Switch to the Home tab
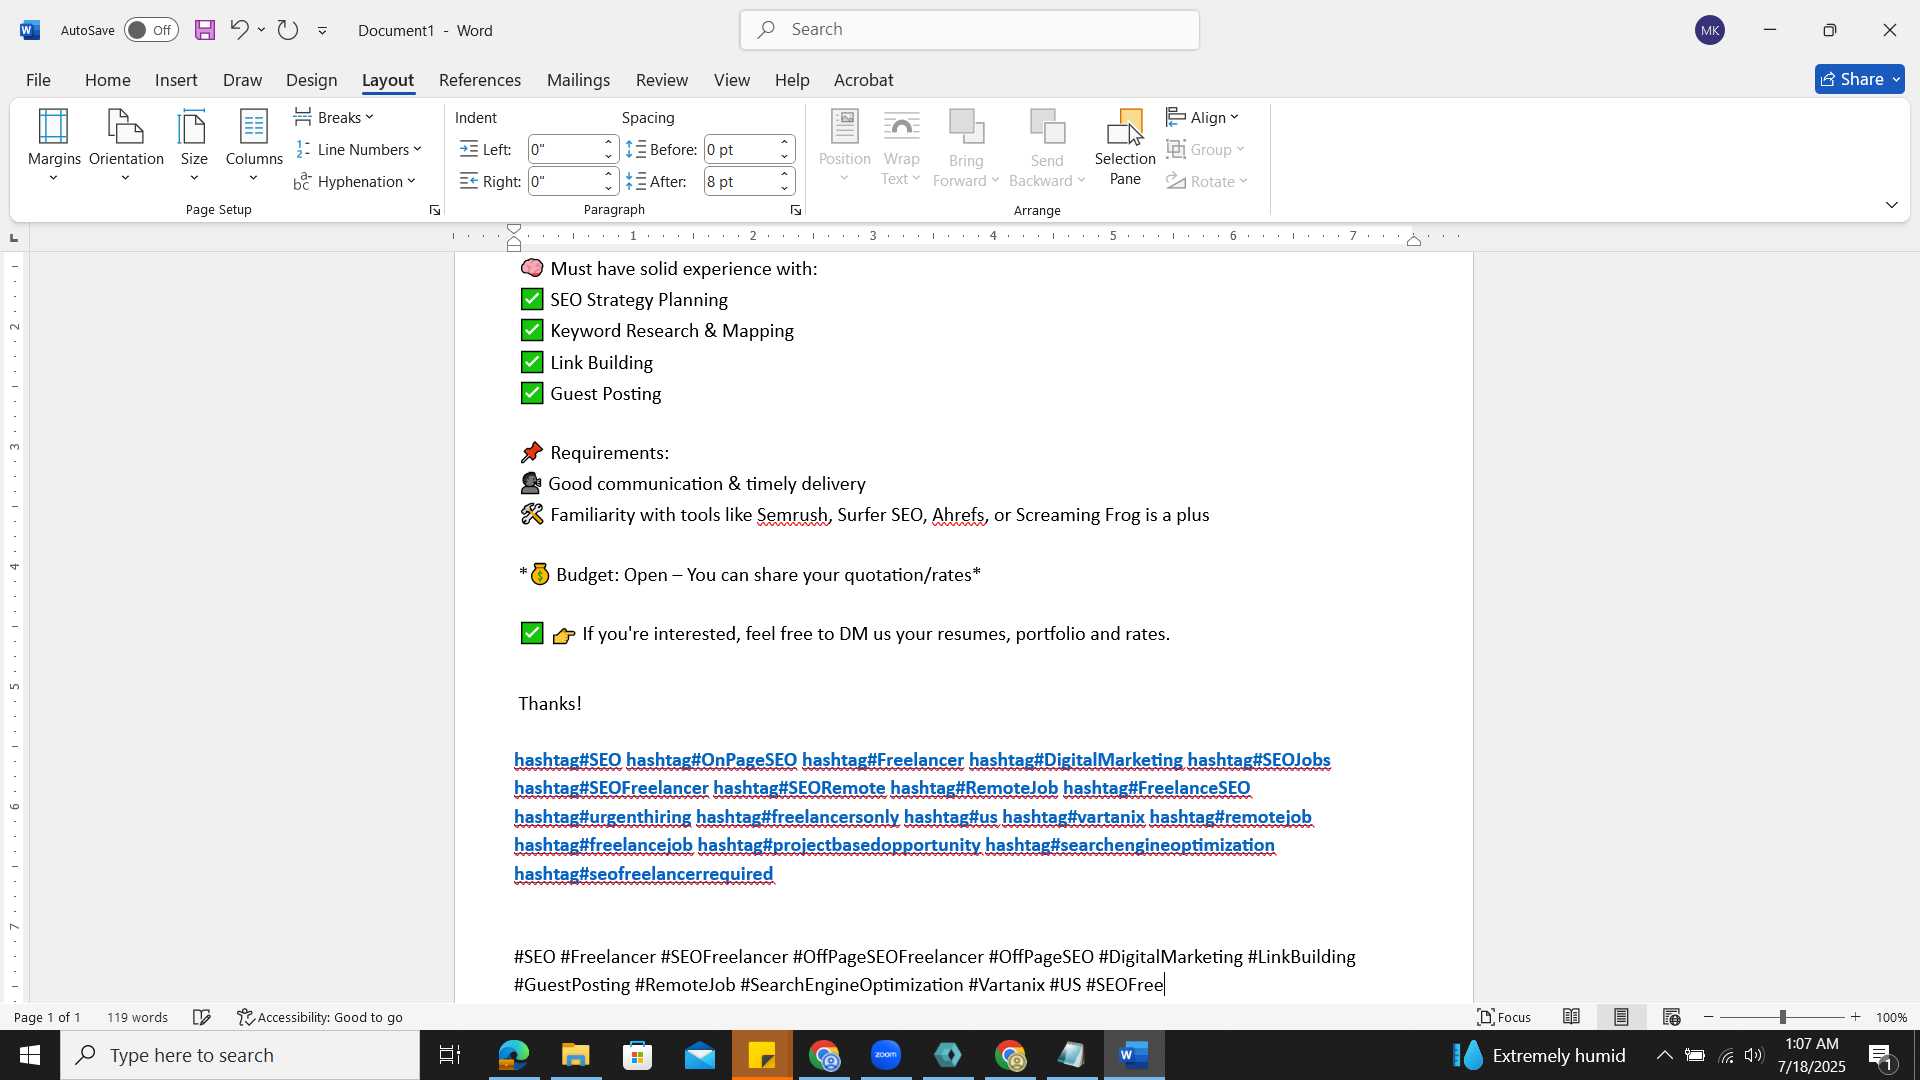Viewport: 1920px width, 1080px height. click(x=107, y=80)
